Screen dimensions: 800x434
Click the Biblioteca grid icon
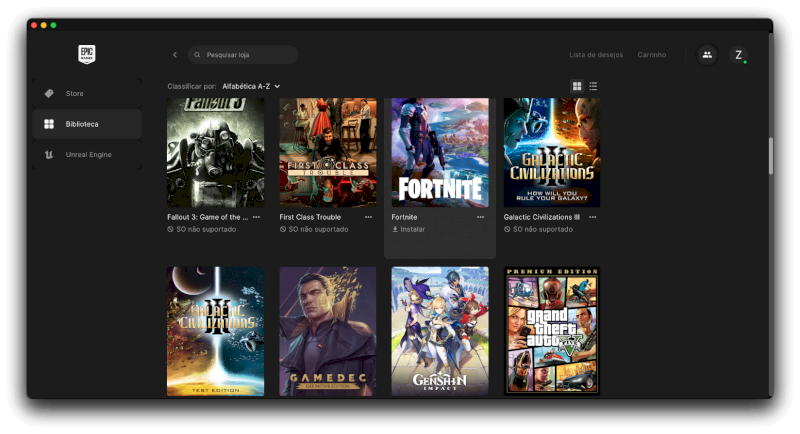pyautogui.click(x=49, y=124)
